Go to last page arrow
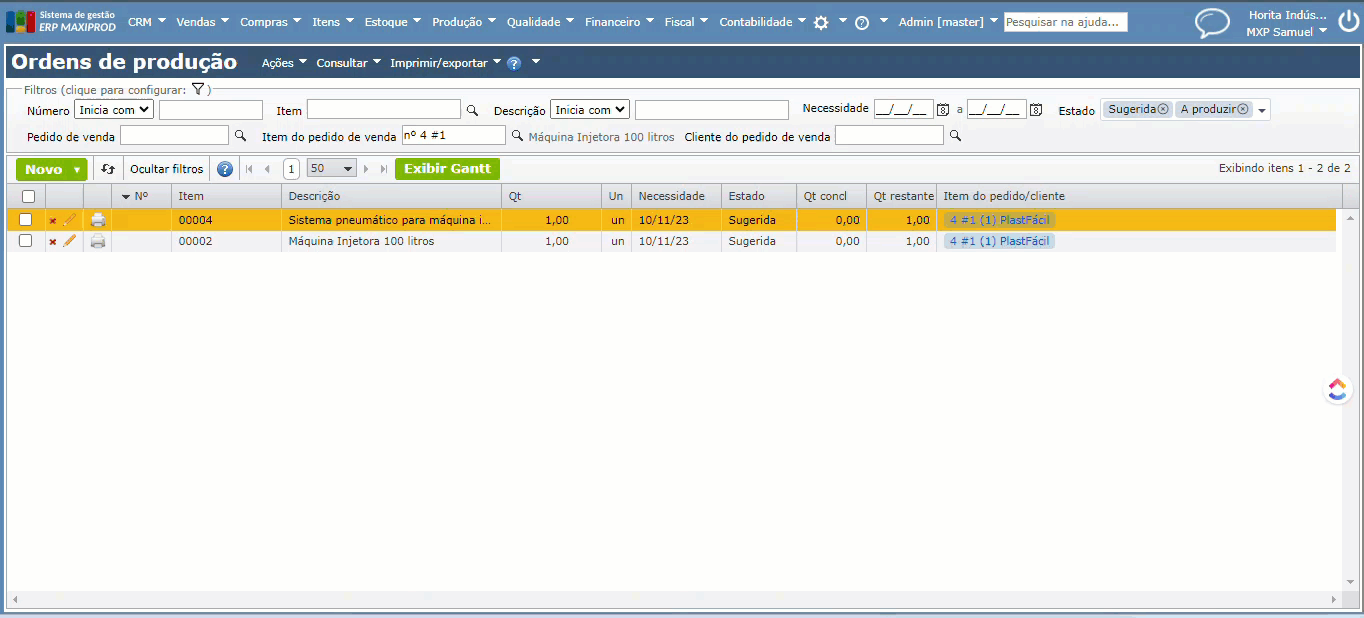Screen dimensions: 1364x618 [383, 169]
